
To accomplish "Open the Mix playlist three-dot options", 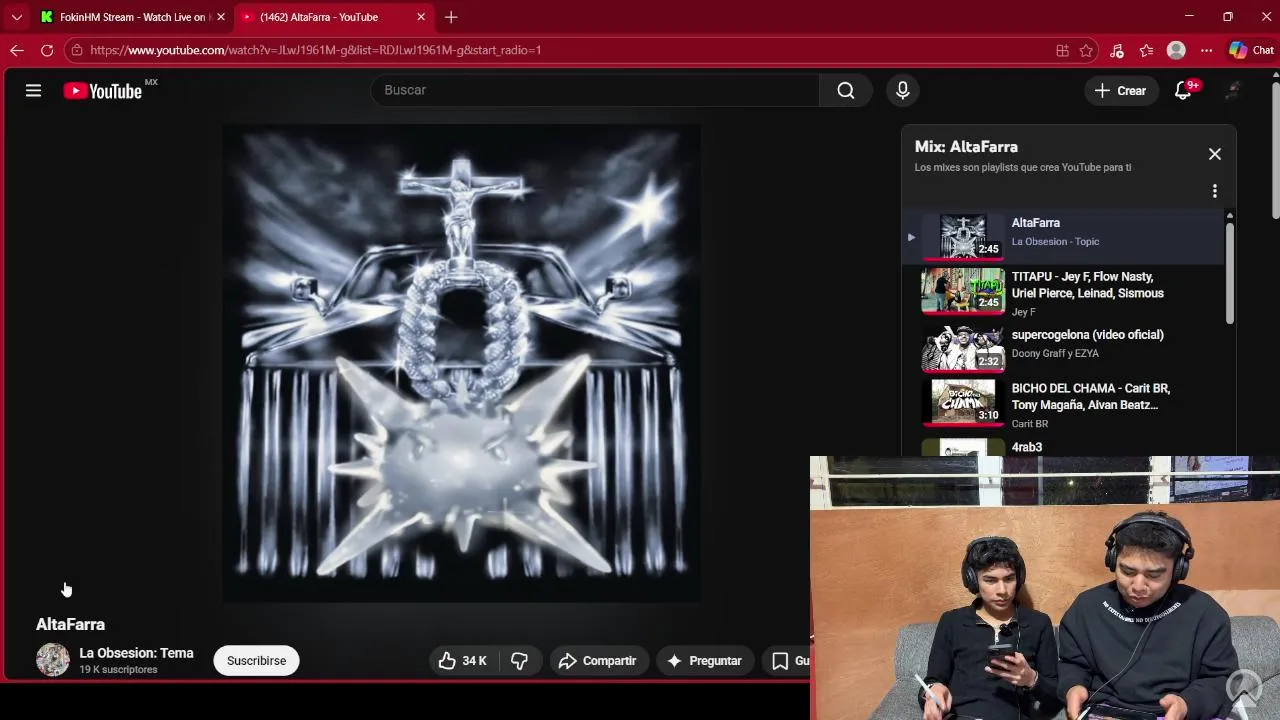I will 1215,191.
